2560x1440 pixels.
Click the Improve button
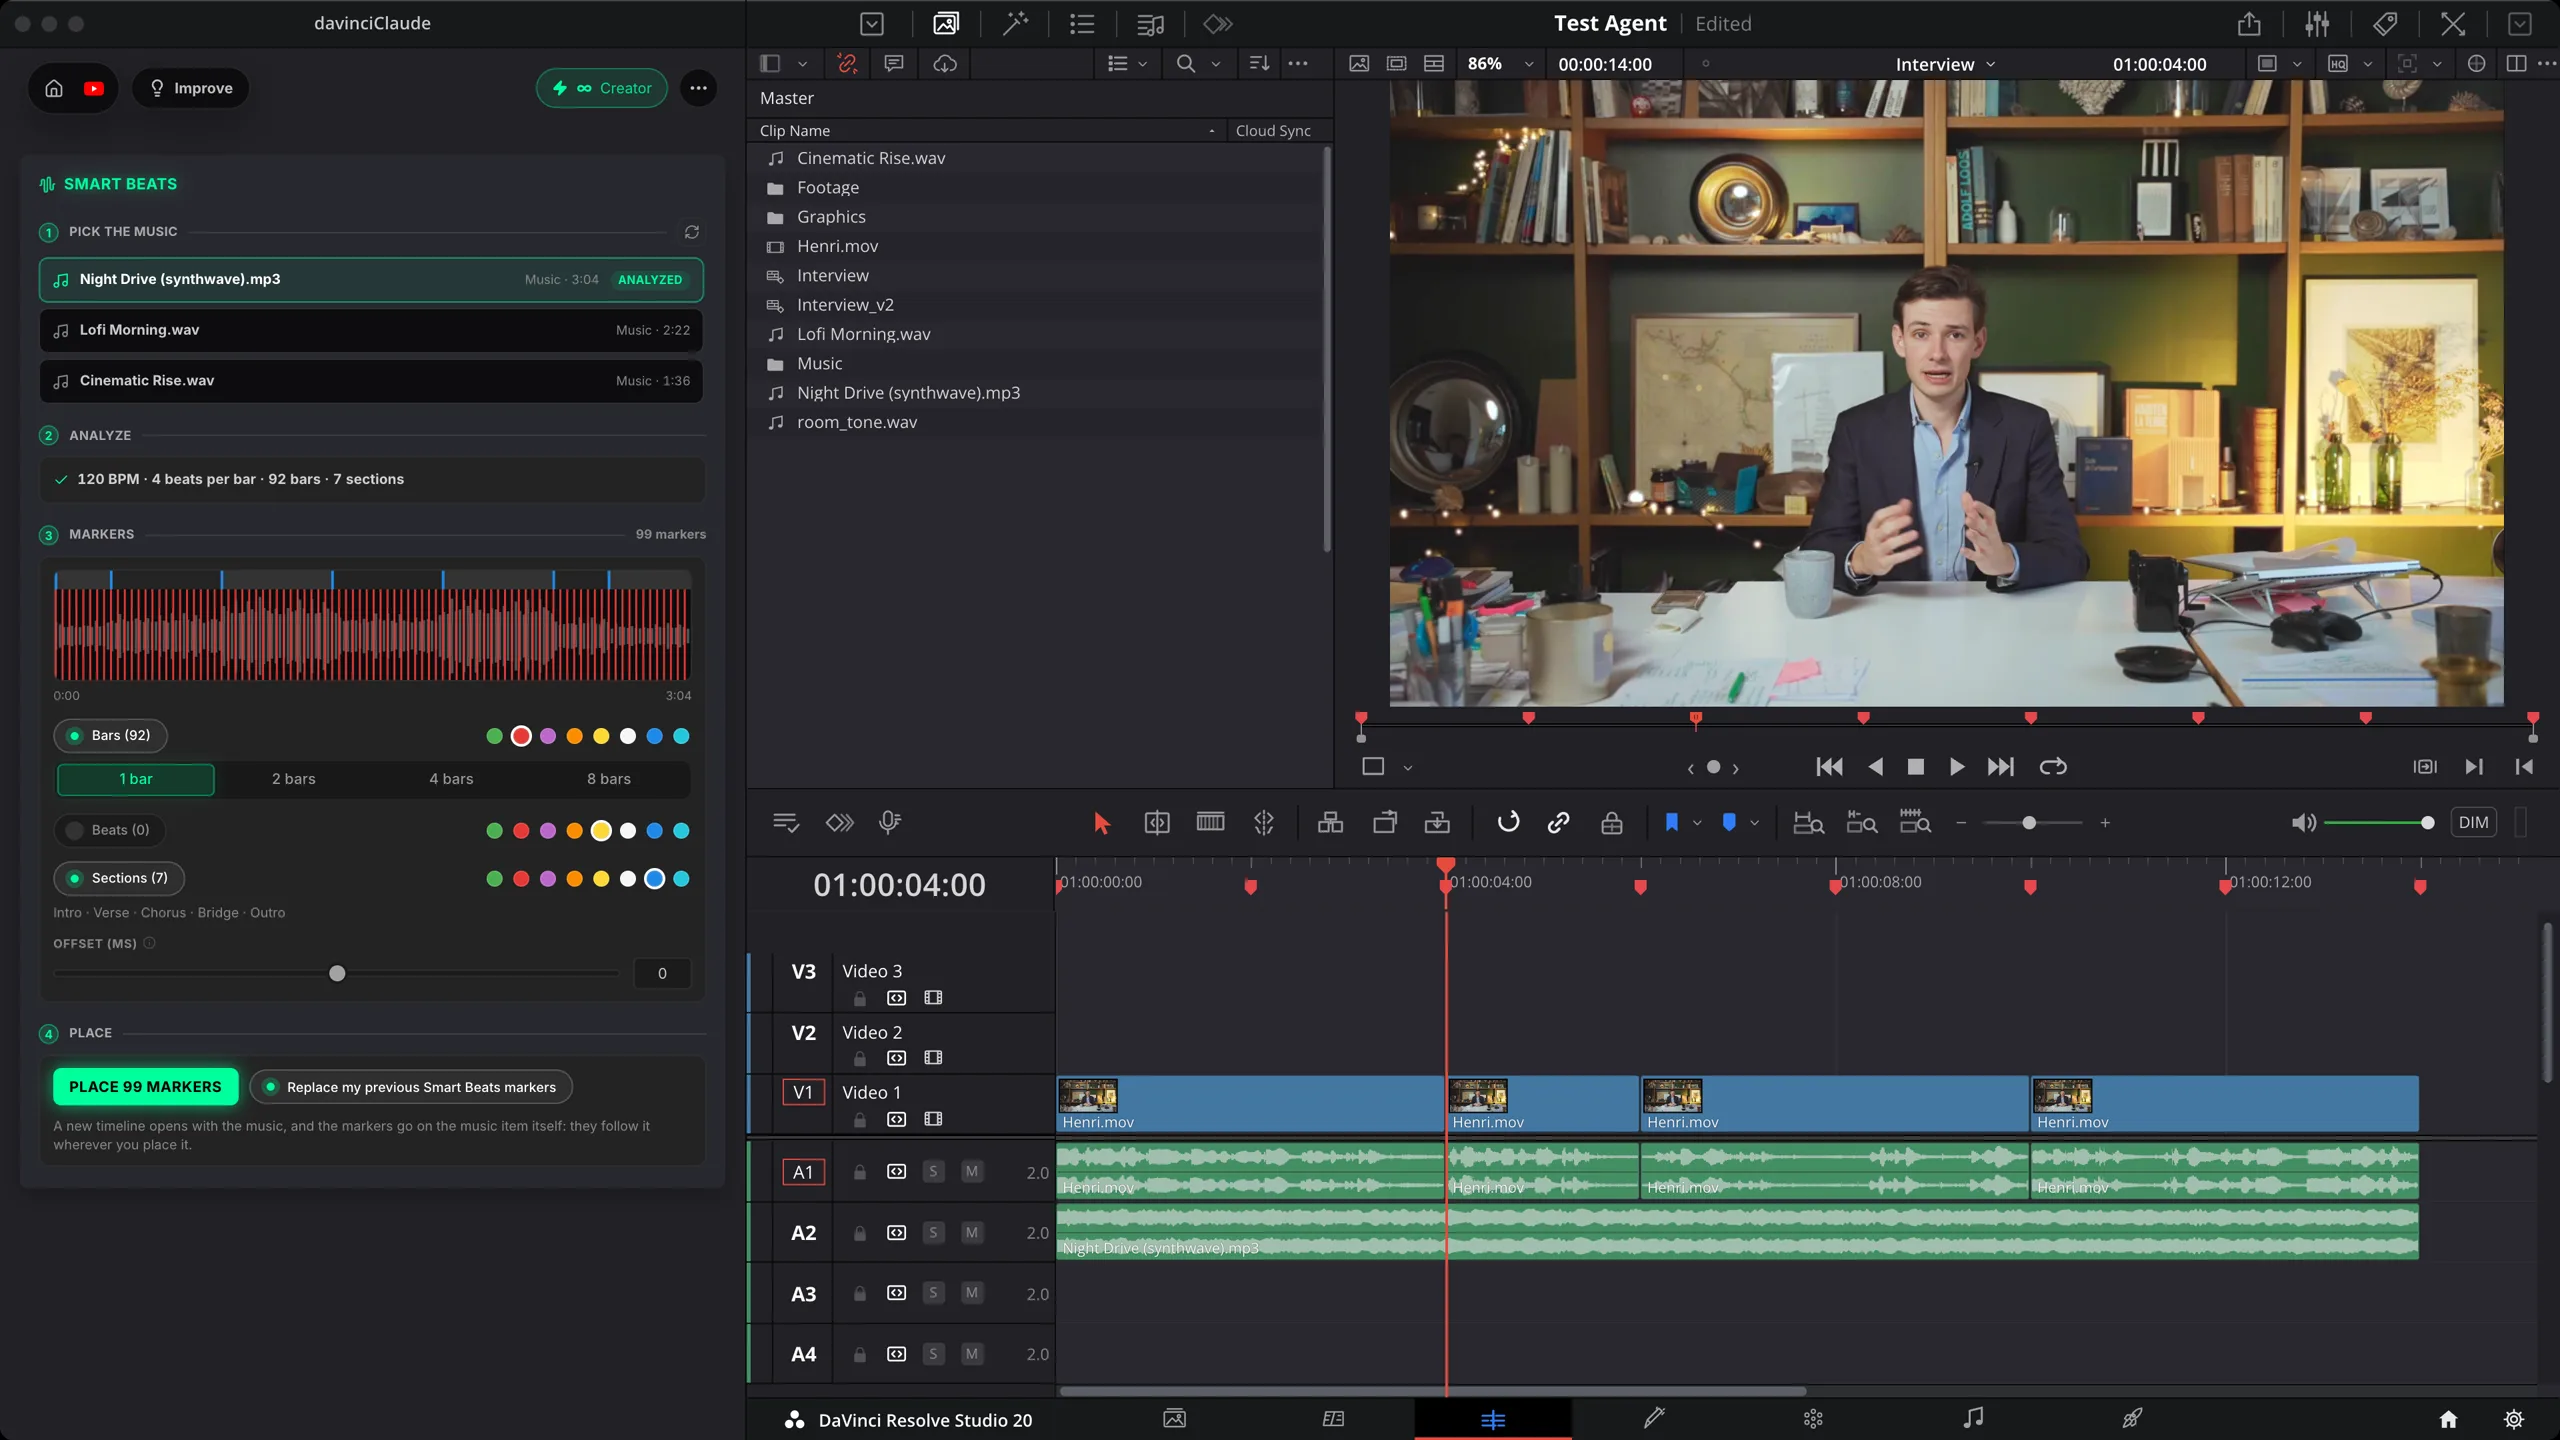pyautogui.click(x=190, y=88)
